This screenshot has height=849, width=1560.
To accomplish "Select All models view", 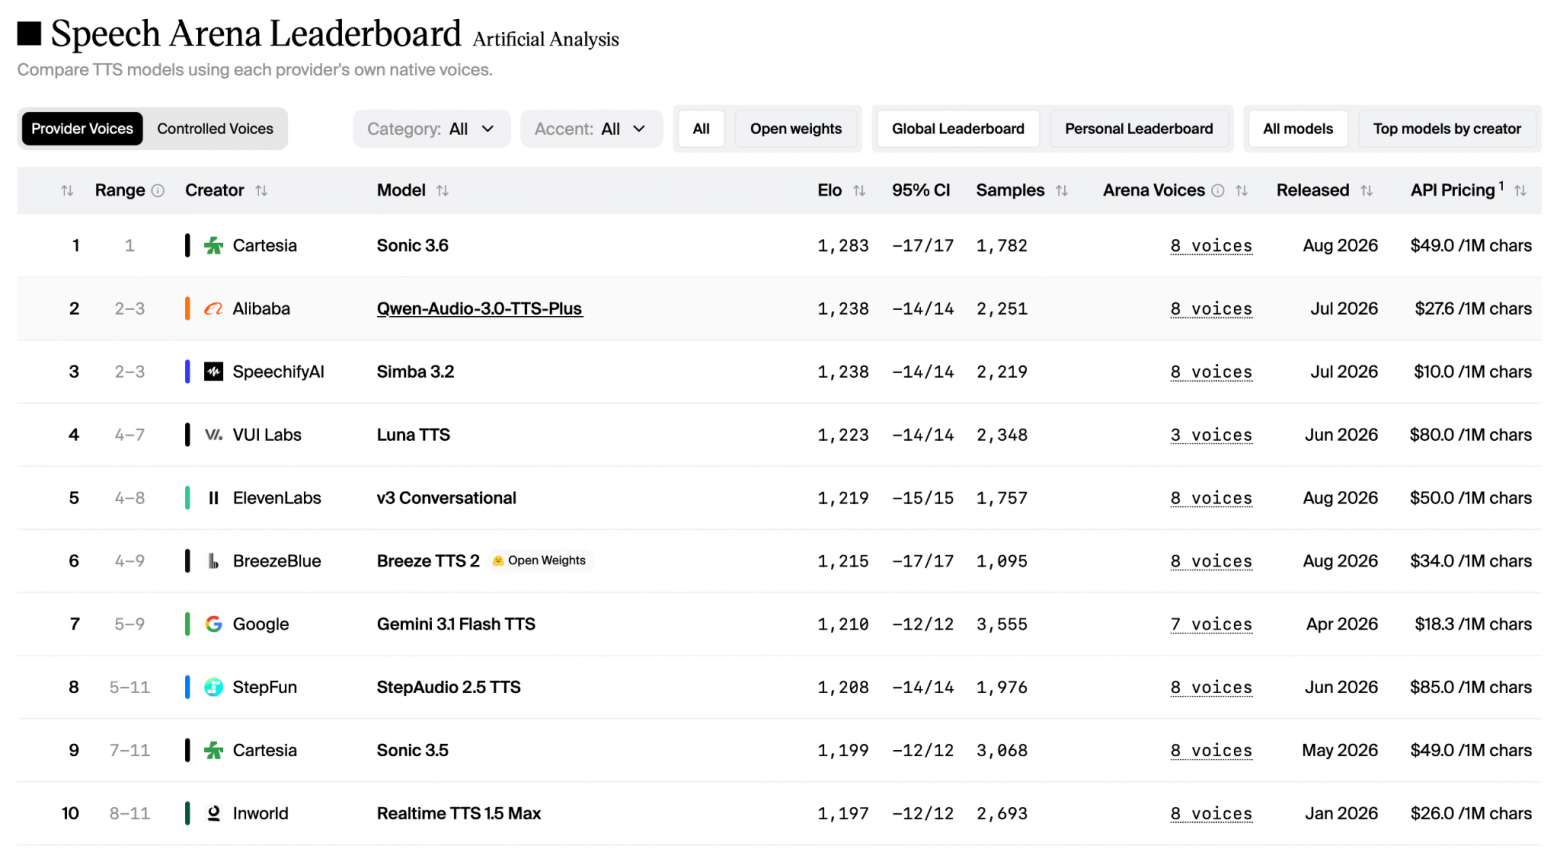I will tap(1298, 129).
